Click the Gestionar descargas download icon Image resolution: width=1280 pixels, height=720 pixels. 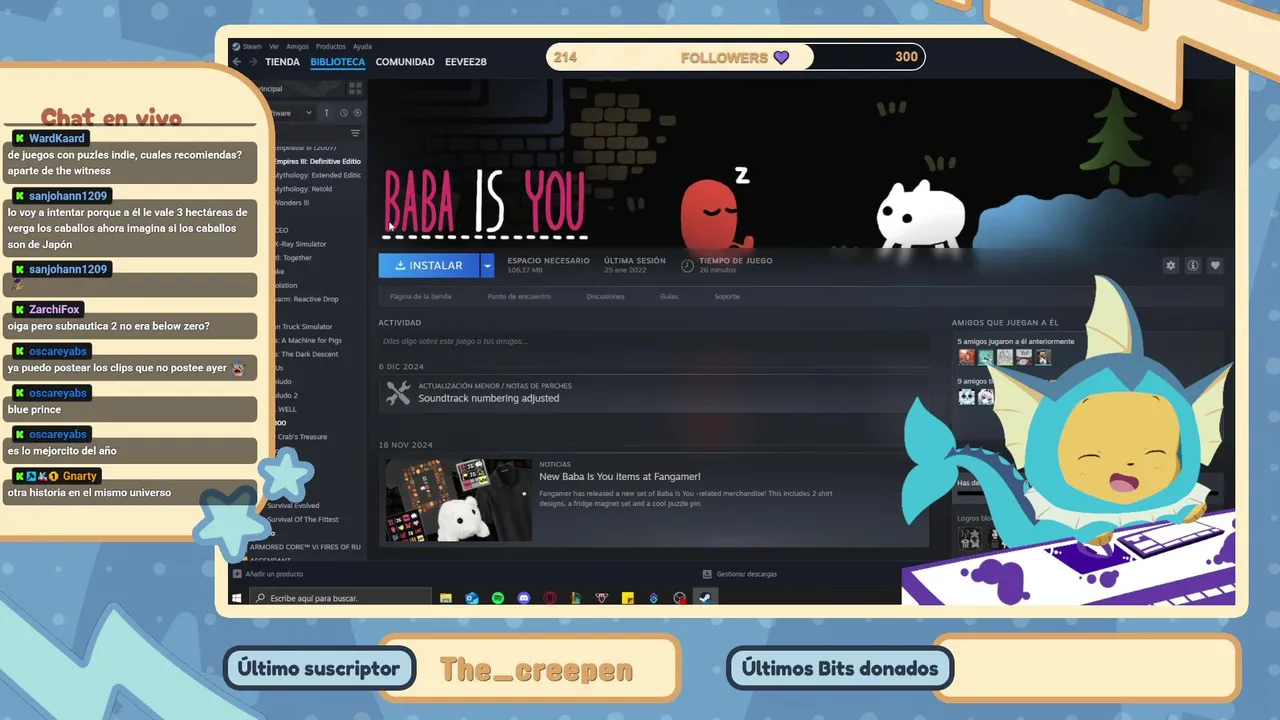tap(707, 574)
